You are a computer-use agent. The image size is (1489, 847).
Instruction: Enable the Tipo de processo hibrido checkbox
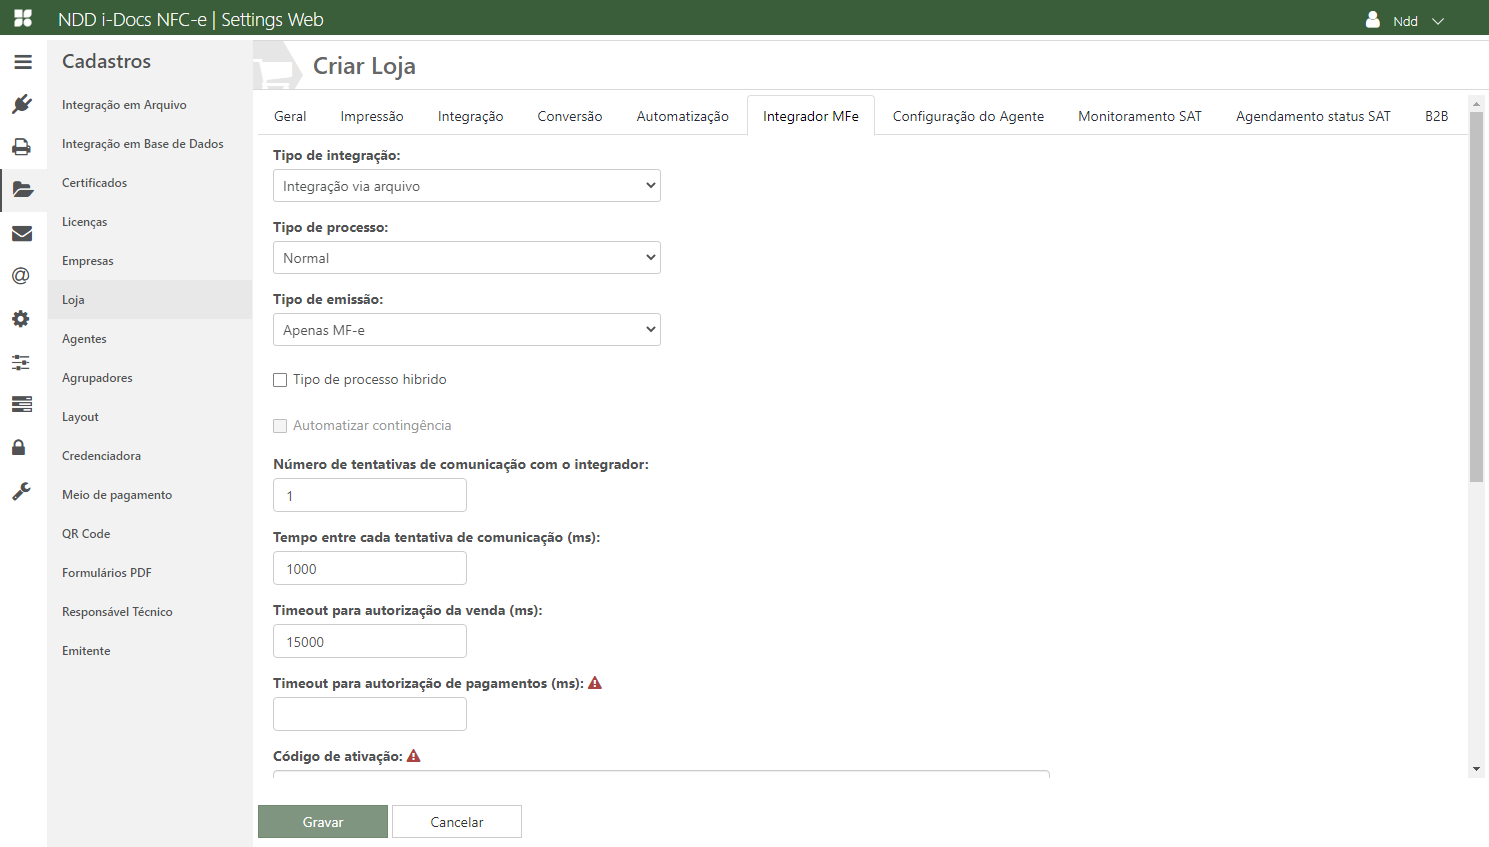tap(280, 380)
